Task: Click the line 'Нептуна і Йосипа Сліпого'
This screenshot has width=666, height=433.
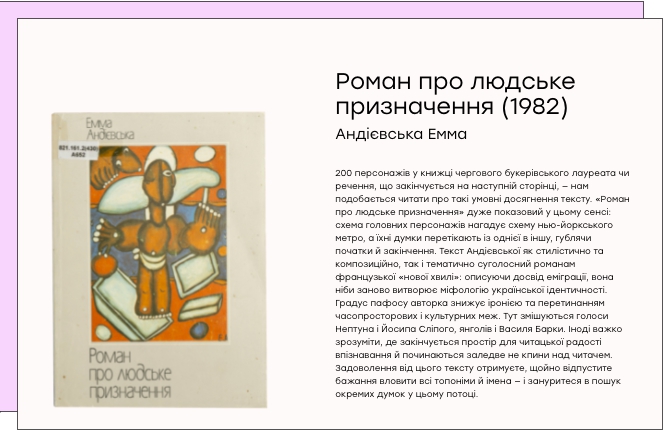Action: tap(478, 329)
